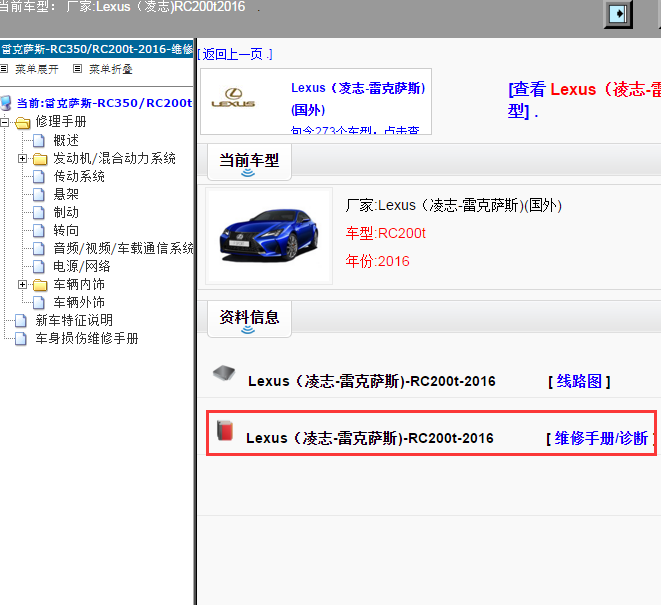
Task: Click the 菜单折叠 text
Action: click(x=111, y=69)
